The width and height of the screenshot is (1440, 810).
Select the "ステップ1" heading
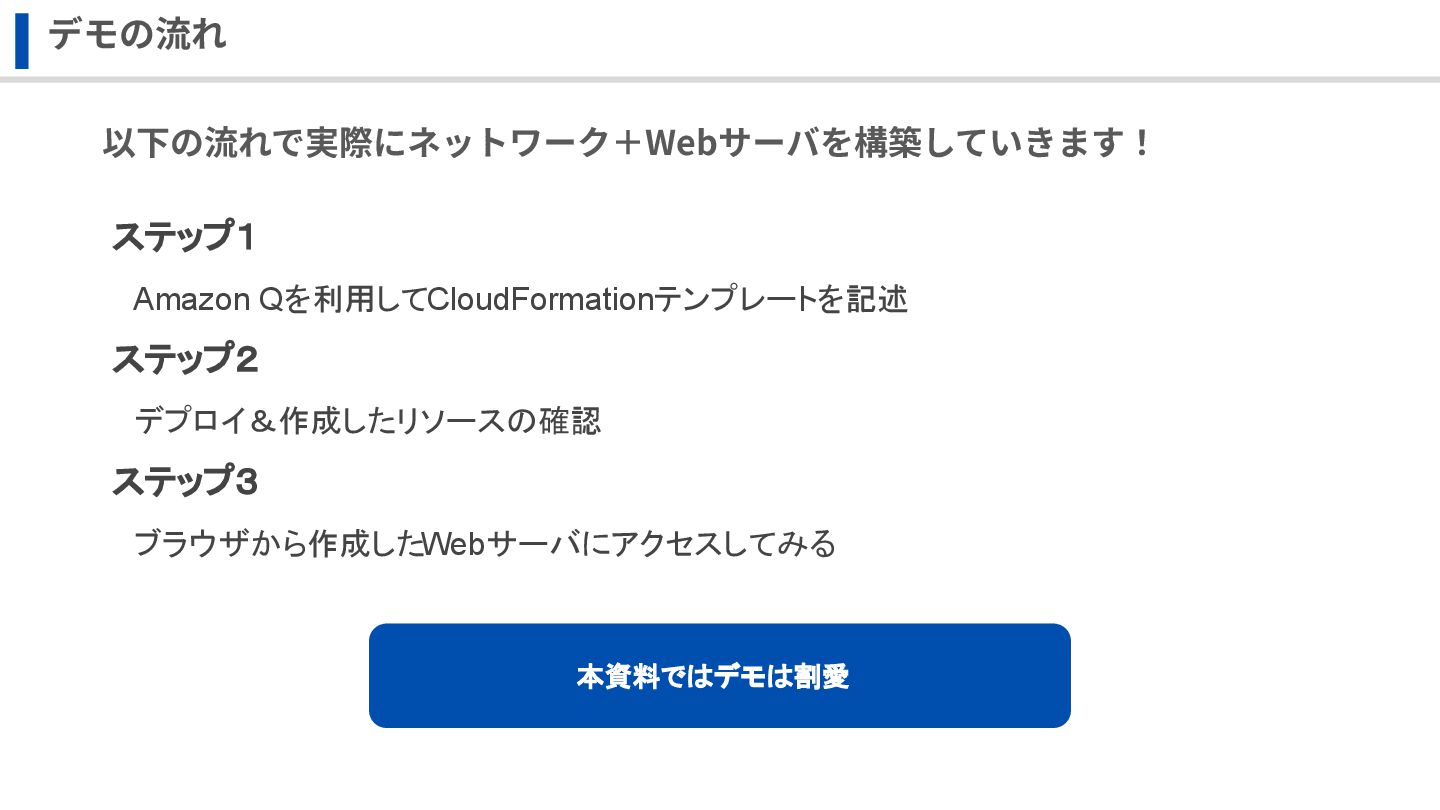coord(184,238)
